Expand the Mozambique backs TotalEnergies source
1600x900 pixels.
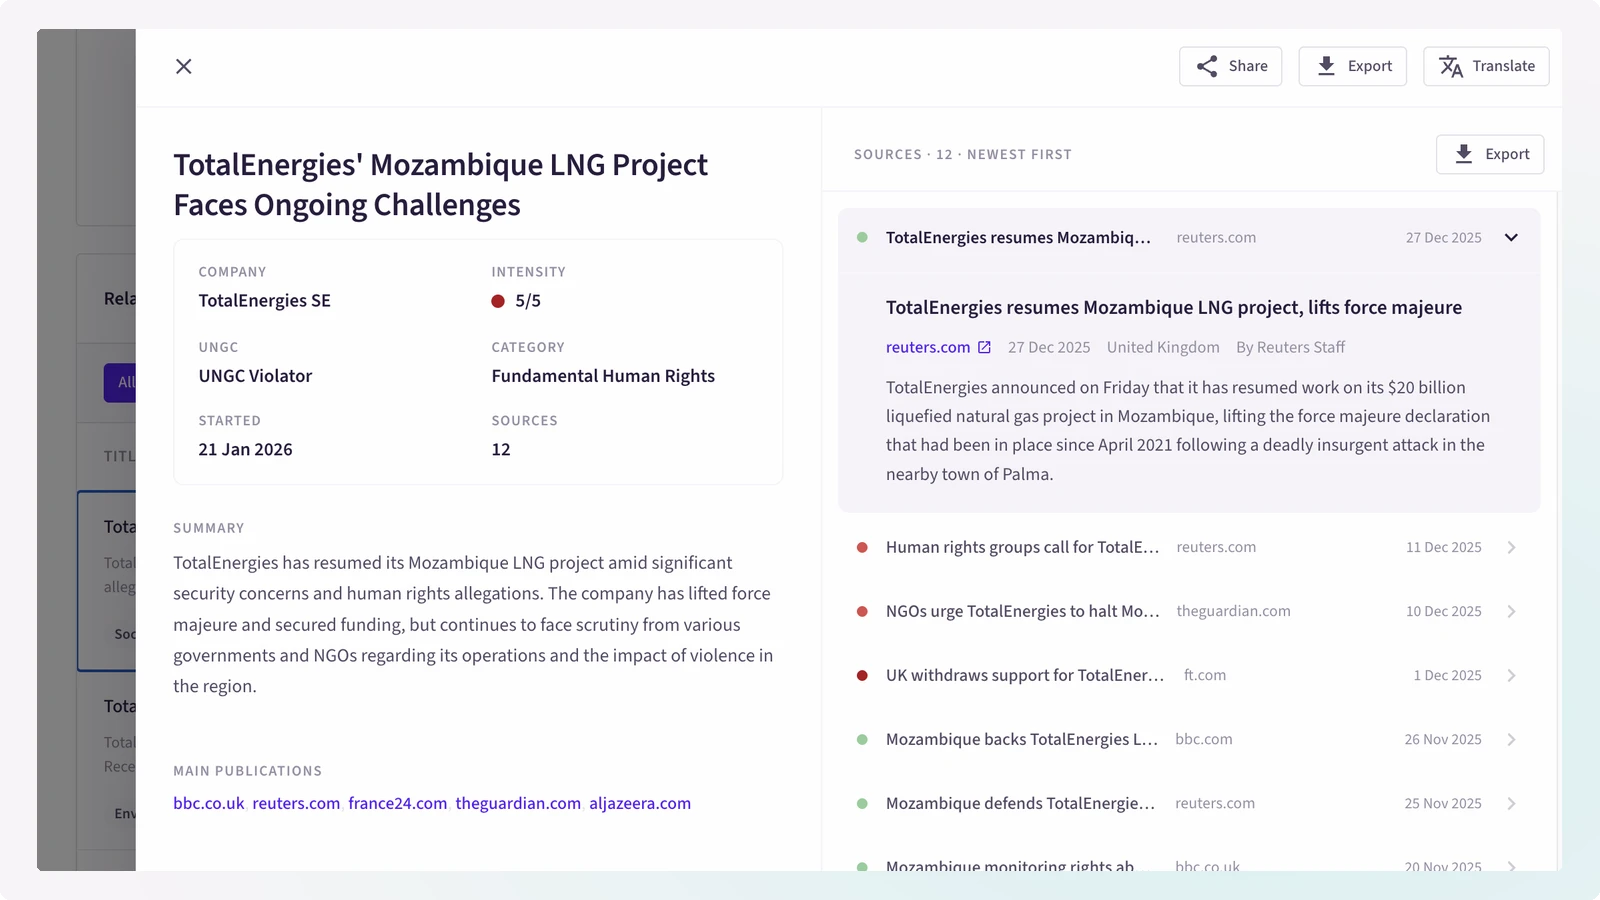(x=1511, y=740)
